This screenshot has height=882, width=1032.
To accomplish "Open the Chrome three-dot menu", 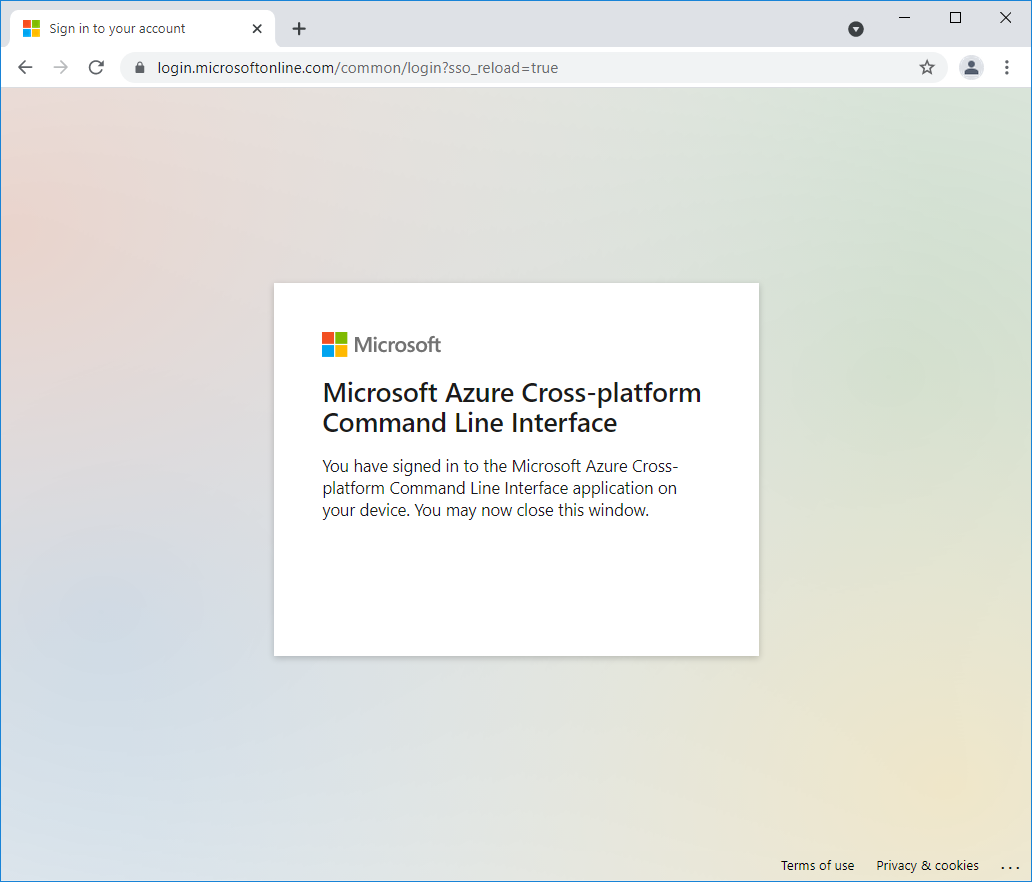I will [x=1006, y=67].
